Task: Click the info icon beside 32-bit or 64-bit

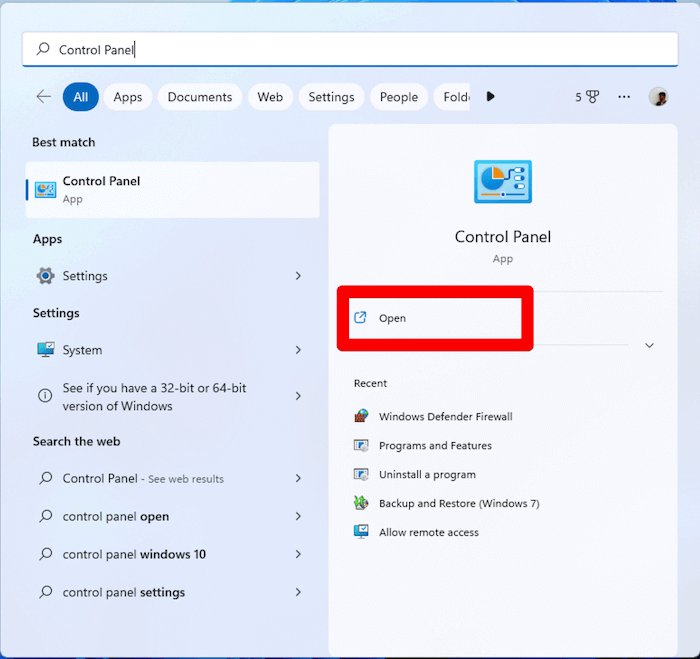Action: [x=45, y=396]
